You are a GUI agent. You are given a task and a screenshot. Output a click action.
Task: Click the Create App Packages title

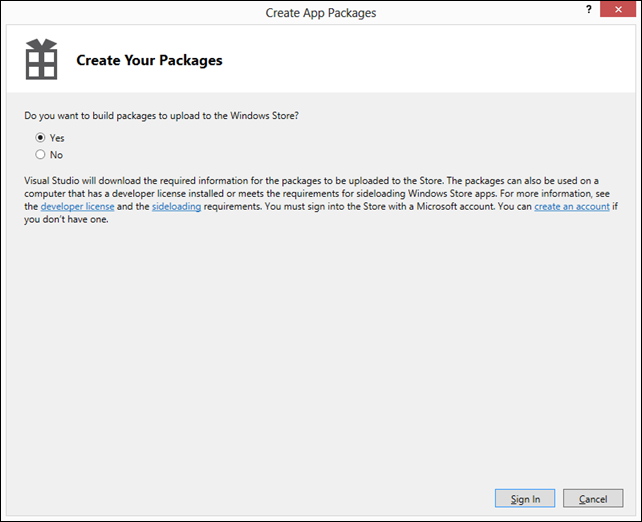pos(321,13)
